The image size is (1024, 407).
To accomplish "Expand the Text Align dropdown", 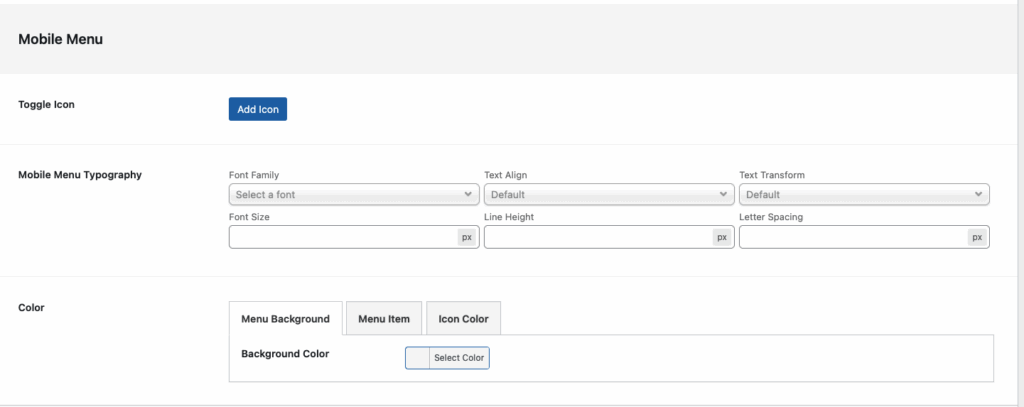I will [x=609, y=194].
